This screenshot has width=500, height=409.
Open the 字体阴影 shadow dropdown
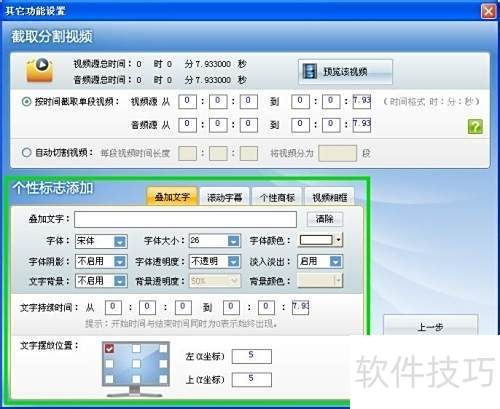(x=120, y=262)
